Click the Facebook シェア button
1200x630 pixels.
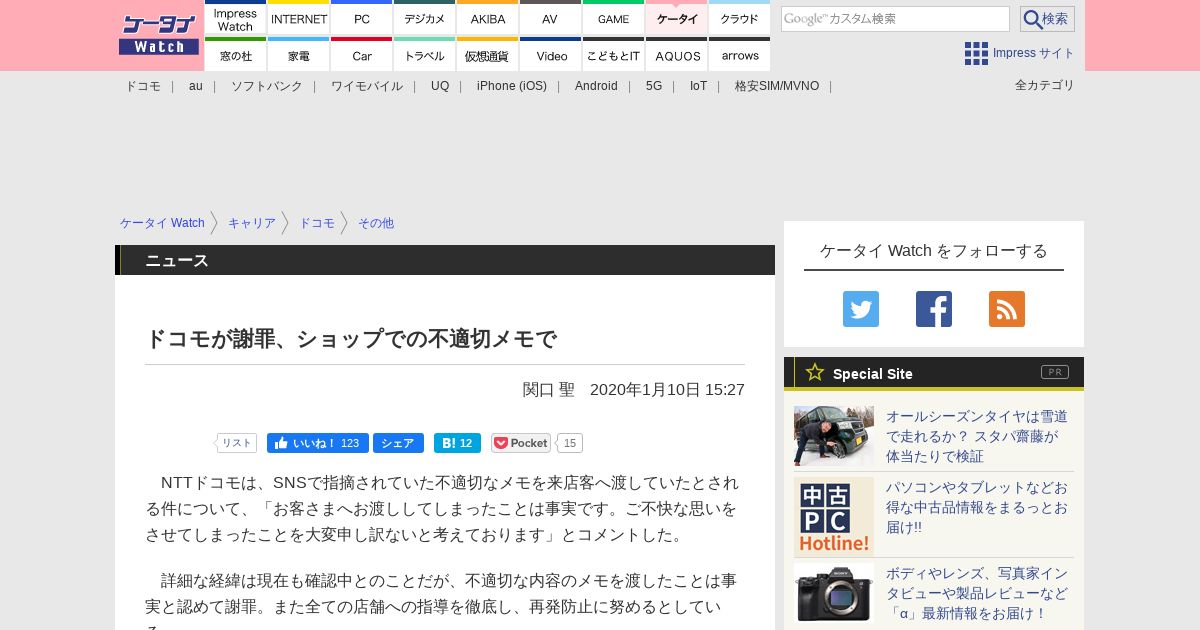(398, 443)
